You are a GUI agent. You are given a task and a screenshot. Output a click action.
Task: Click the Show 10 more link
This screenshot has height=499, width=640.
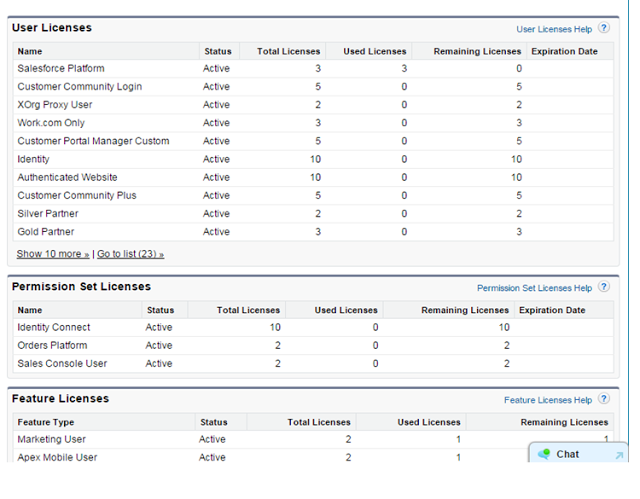coord(53,254)
